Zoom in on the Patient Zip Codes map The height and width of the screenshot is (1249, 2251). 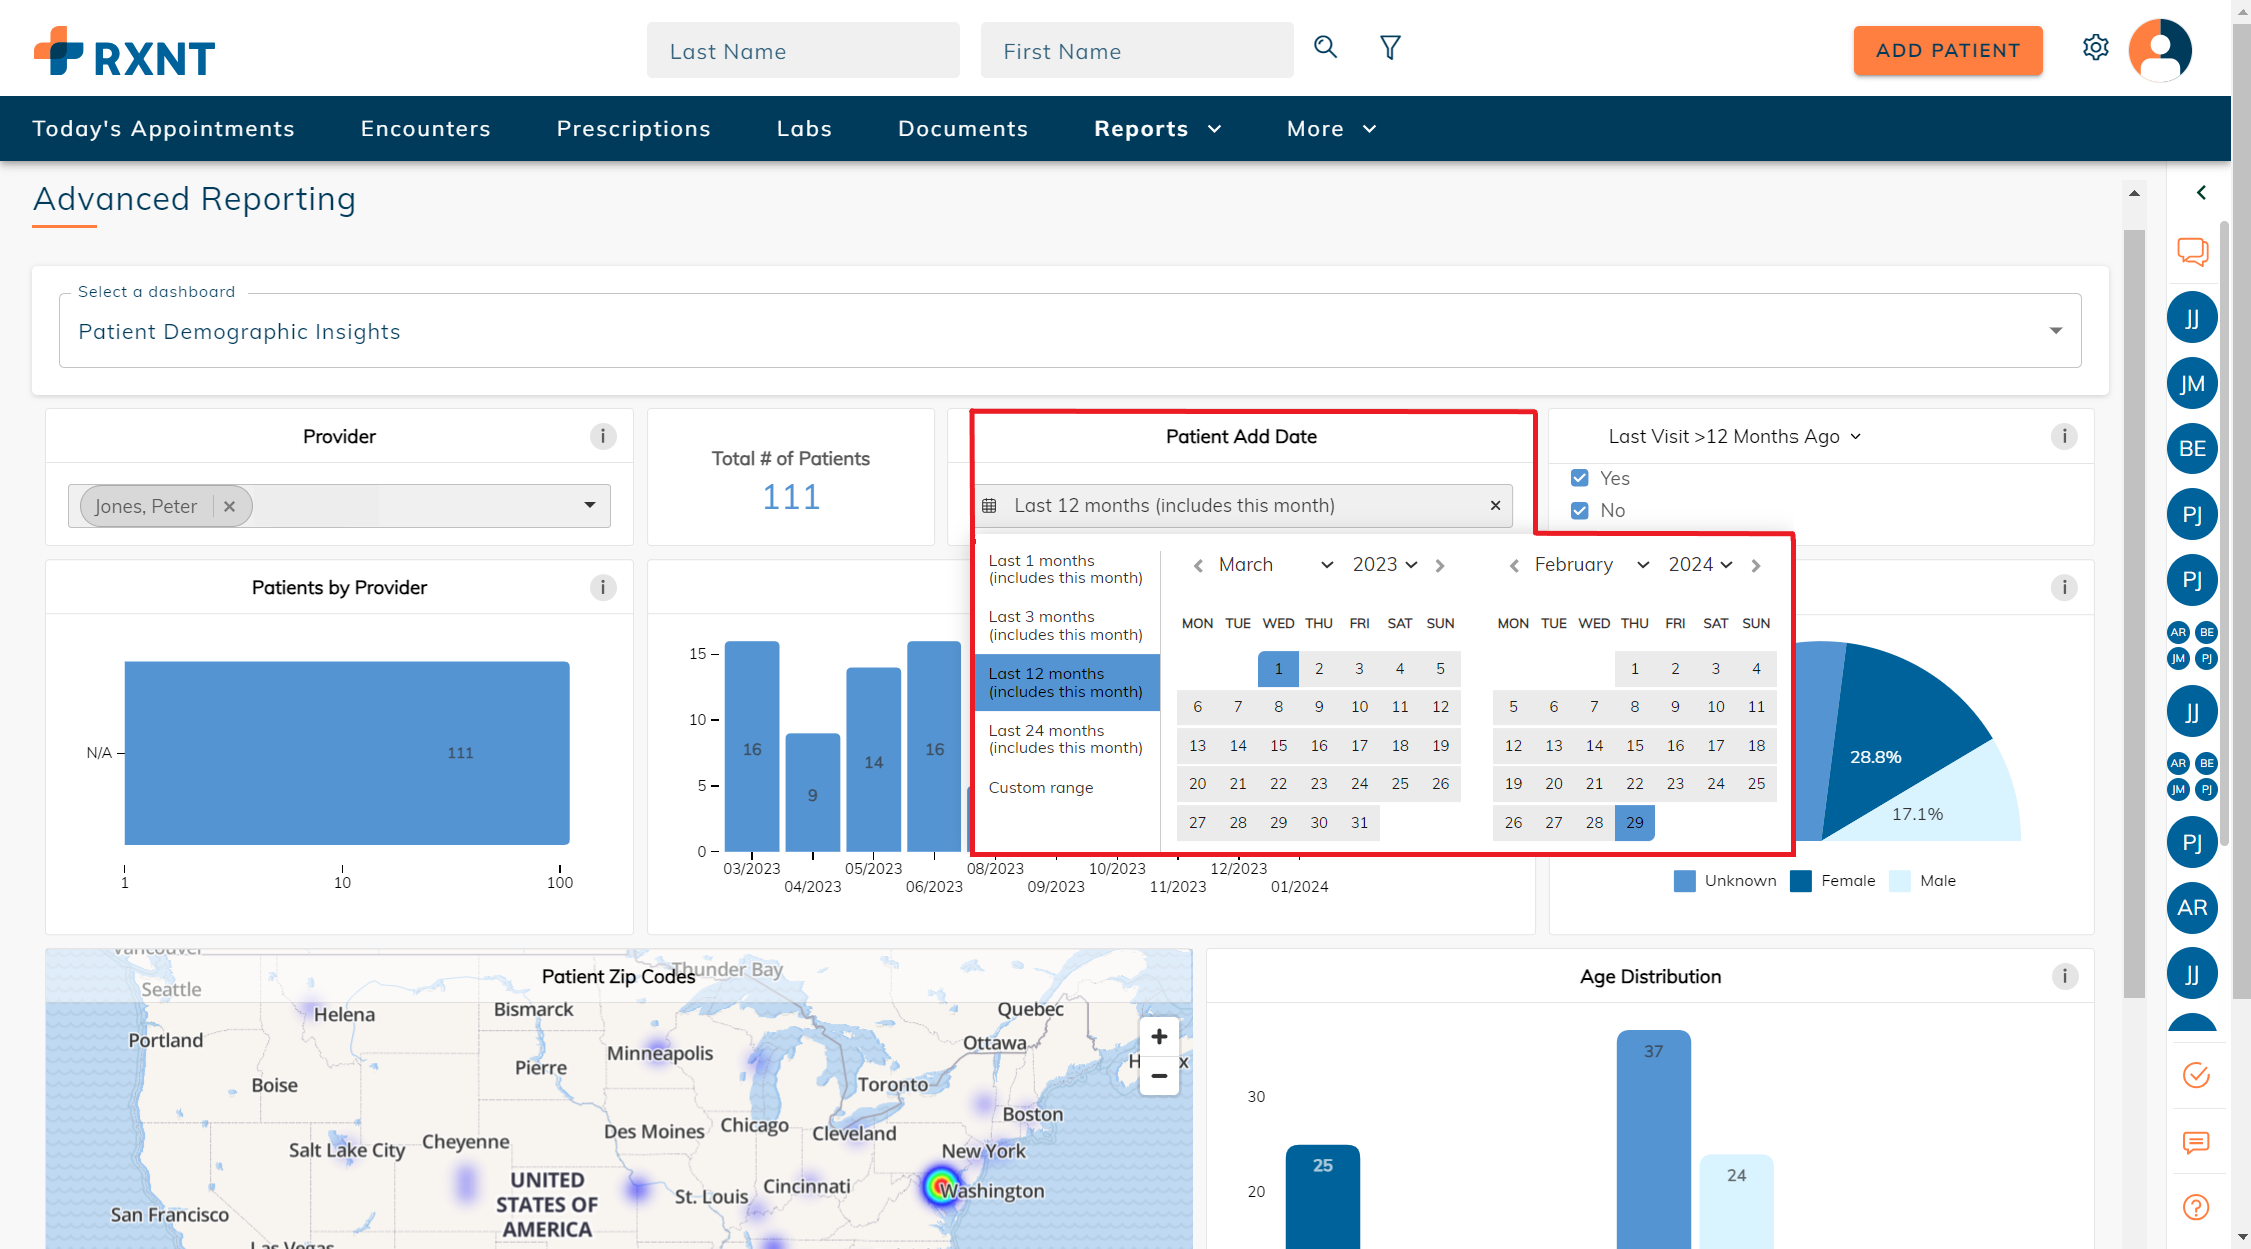coord(1159,1037)
